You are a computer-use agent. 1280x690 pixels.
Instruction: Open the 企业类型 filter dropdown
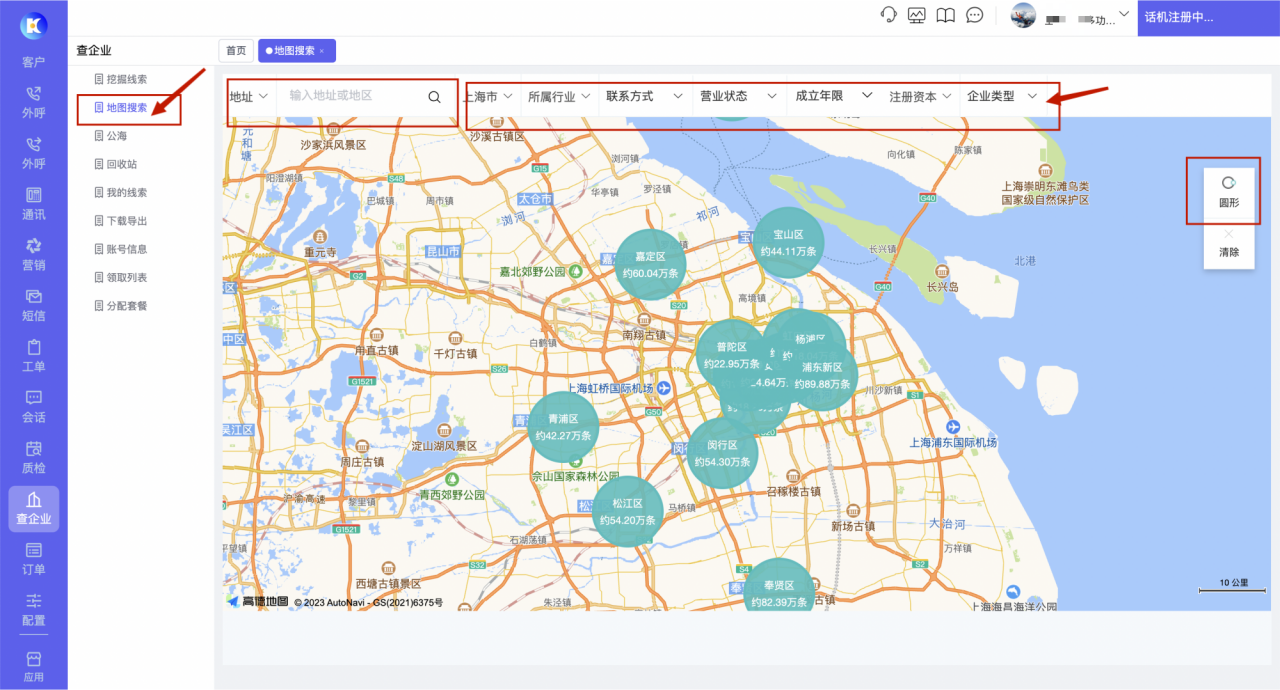pos(1002,97)
